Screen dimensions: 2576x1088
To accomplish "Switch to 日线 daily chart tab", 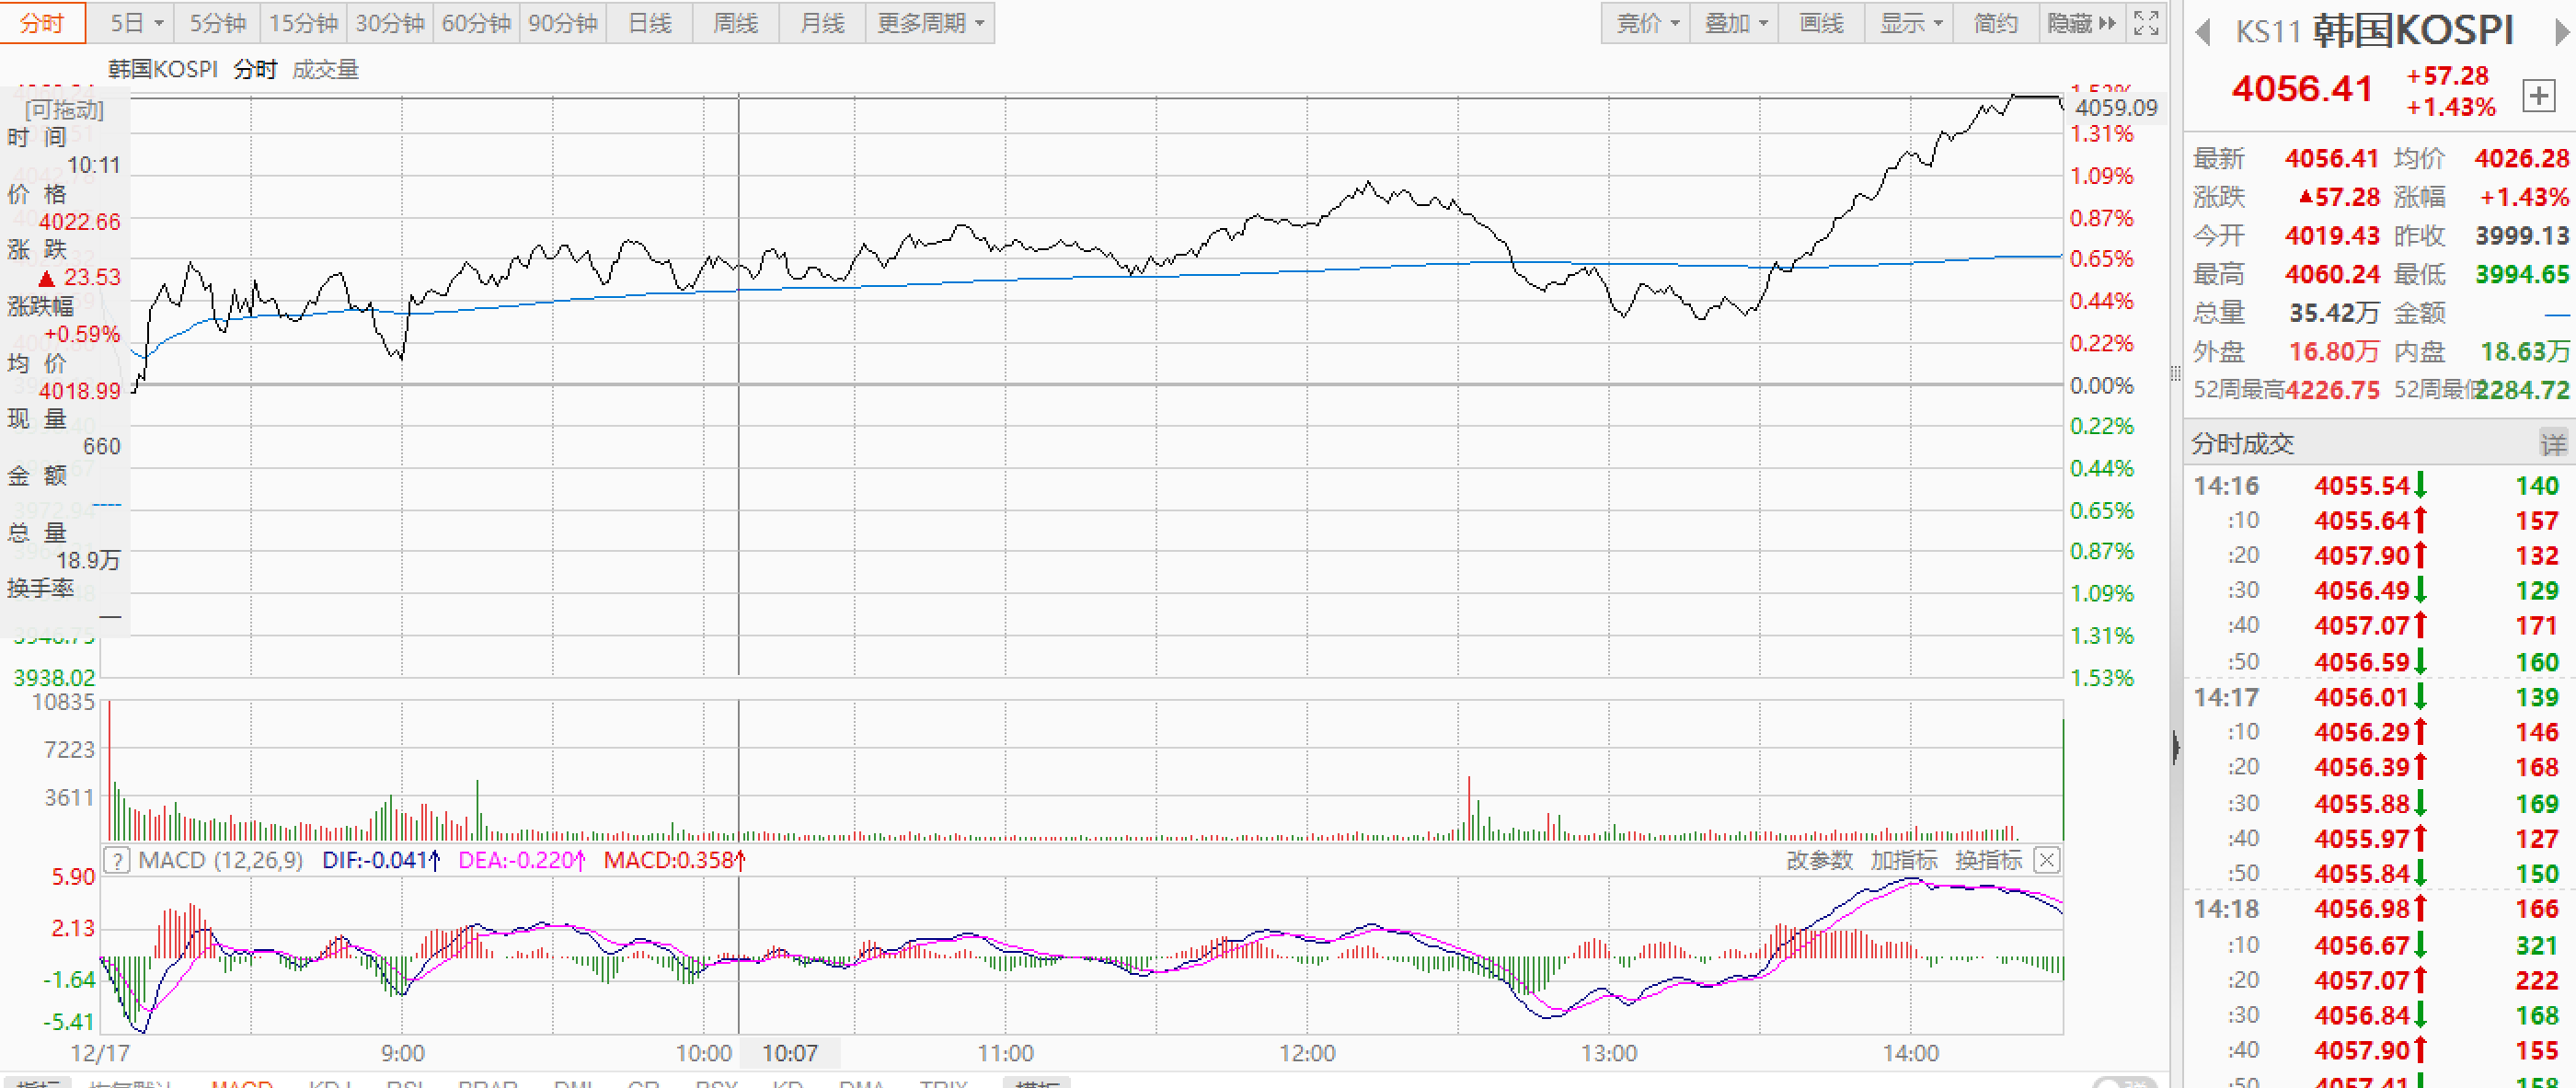I will coord(649,23).
